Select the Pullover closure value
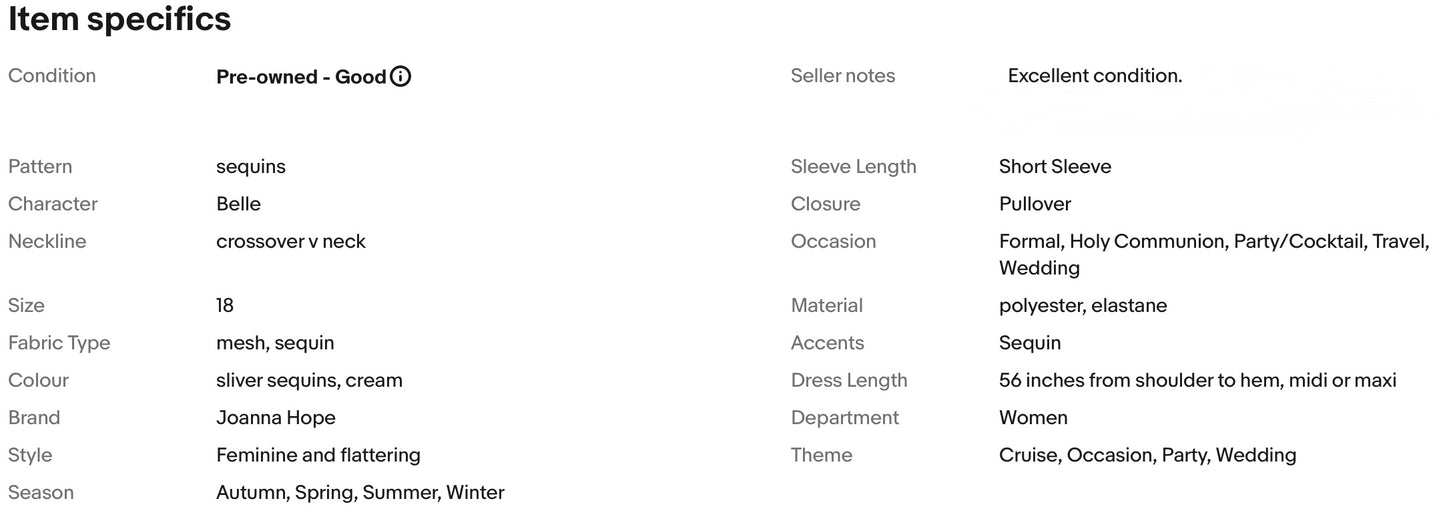This screenshot has height=513, width=1445. click(x=1035, y=204)
